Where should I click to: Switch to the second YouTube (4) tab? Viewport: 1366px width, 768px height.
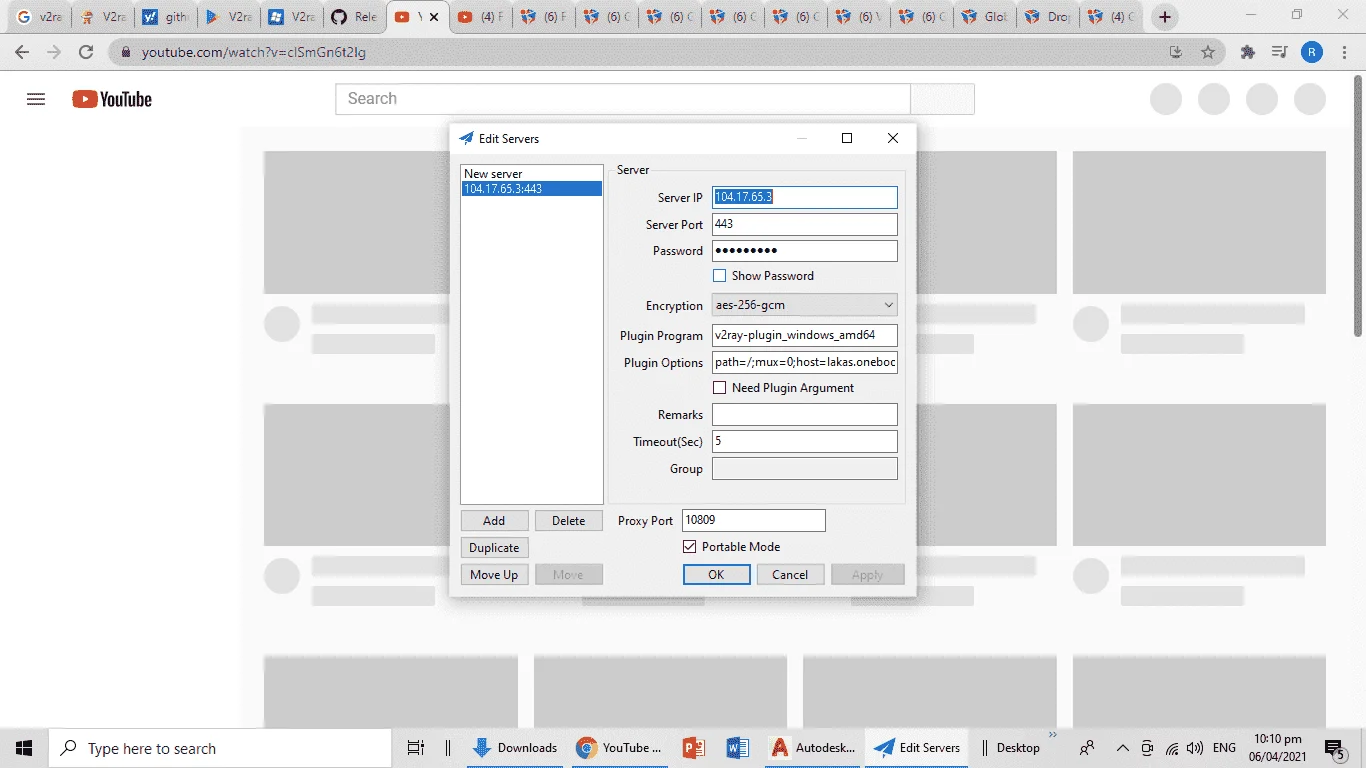[x=479, y=17]
